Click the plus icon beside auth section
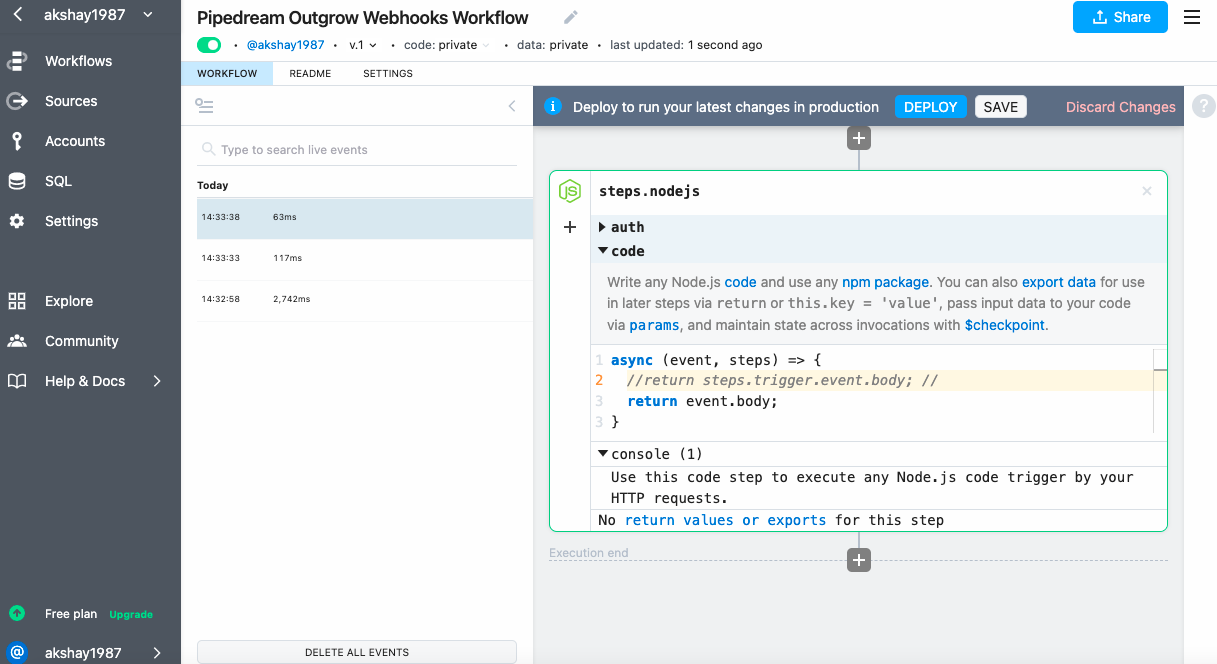The height and width of the screenshot is (664, 1217). [570, 227]
